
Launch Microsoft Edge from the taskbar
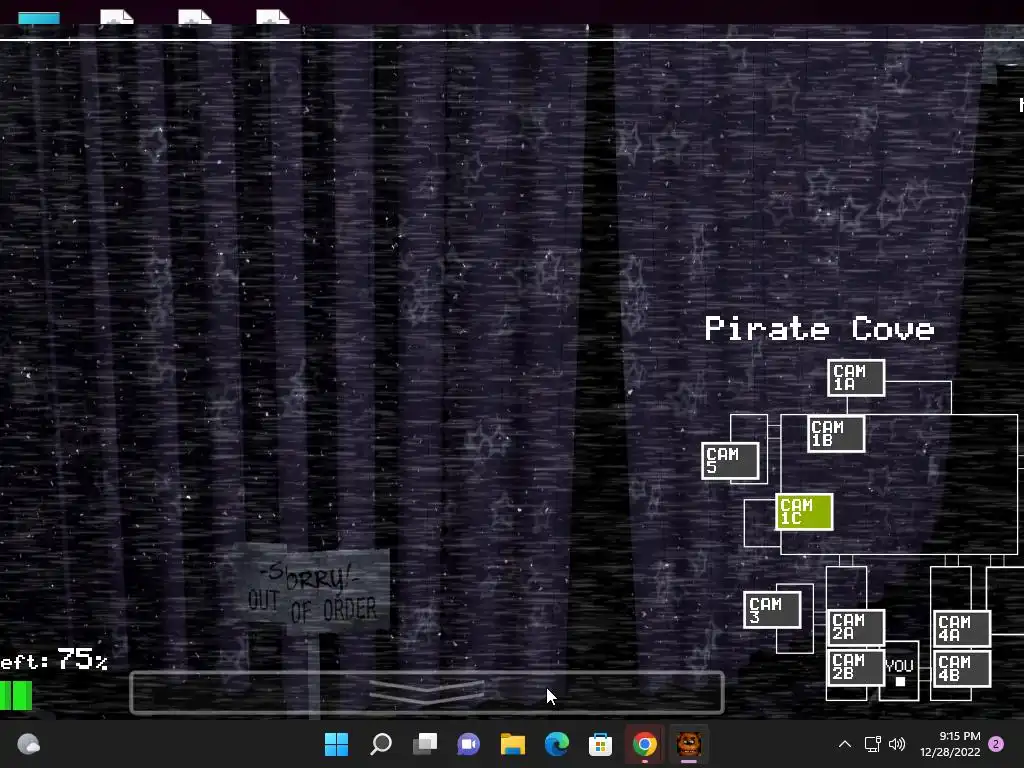pos(556,744)
